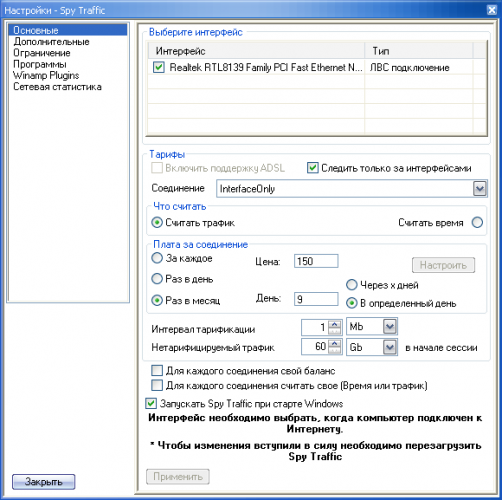Click the ЛВС подключение type cell

409,68
